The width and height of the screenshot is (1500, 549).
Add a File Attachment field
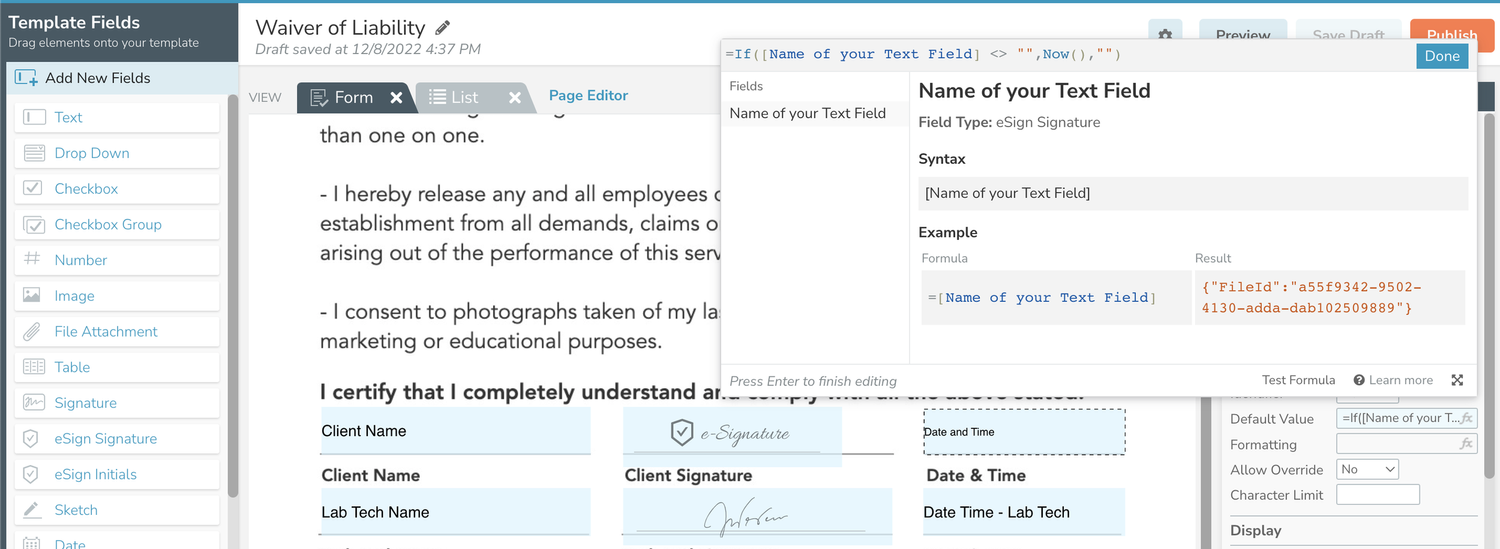point(117,331)
